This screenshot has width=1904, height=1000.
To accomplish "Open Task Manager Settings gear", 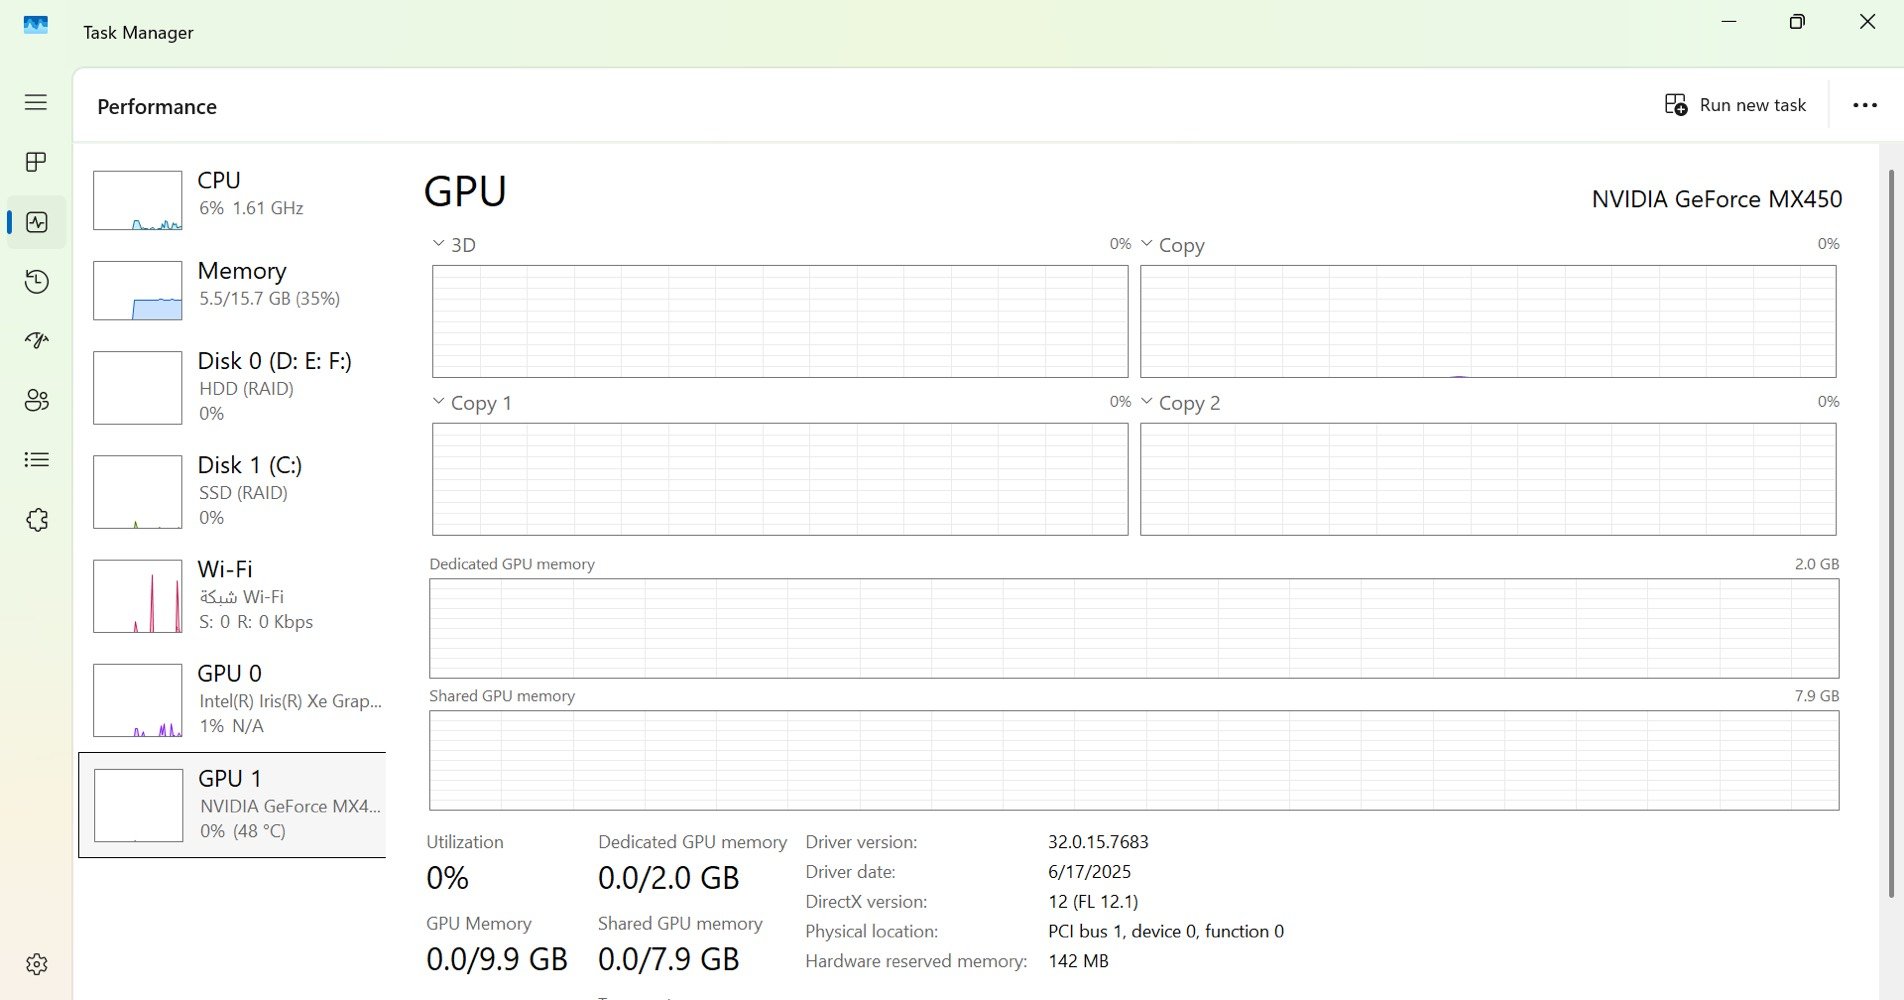I will 36,964.
